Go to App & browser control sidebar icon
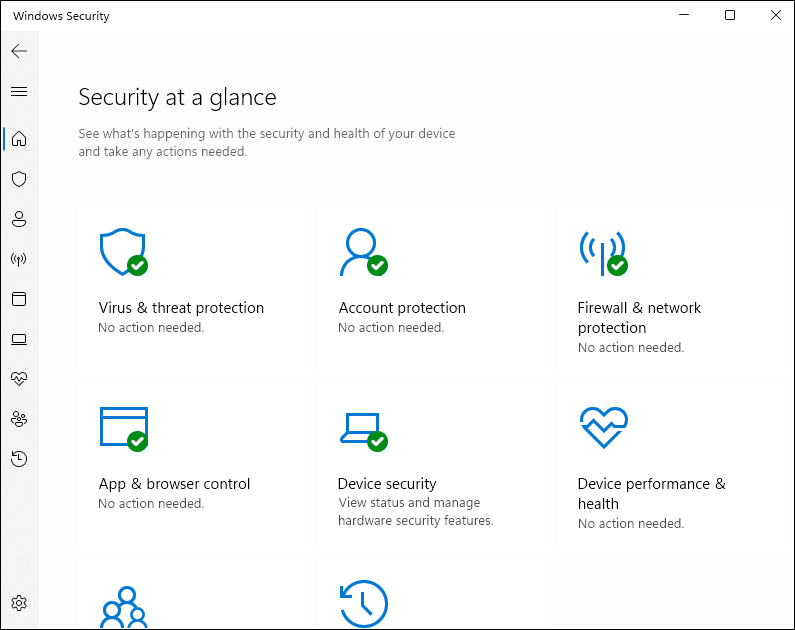The width and height of the screenshot is (795, 630). tap(19, 299)
